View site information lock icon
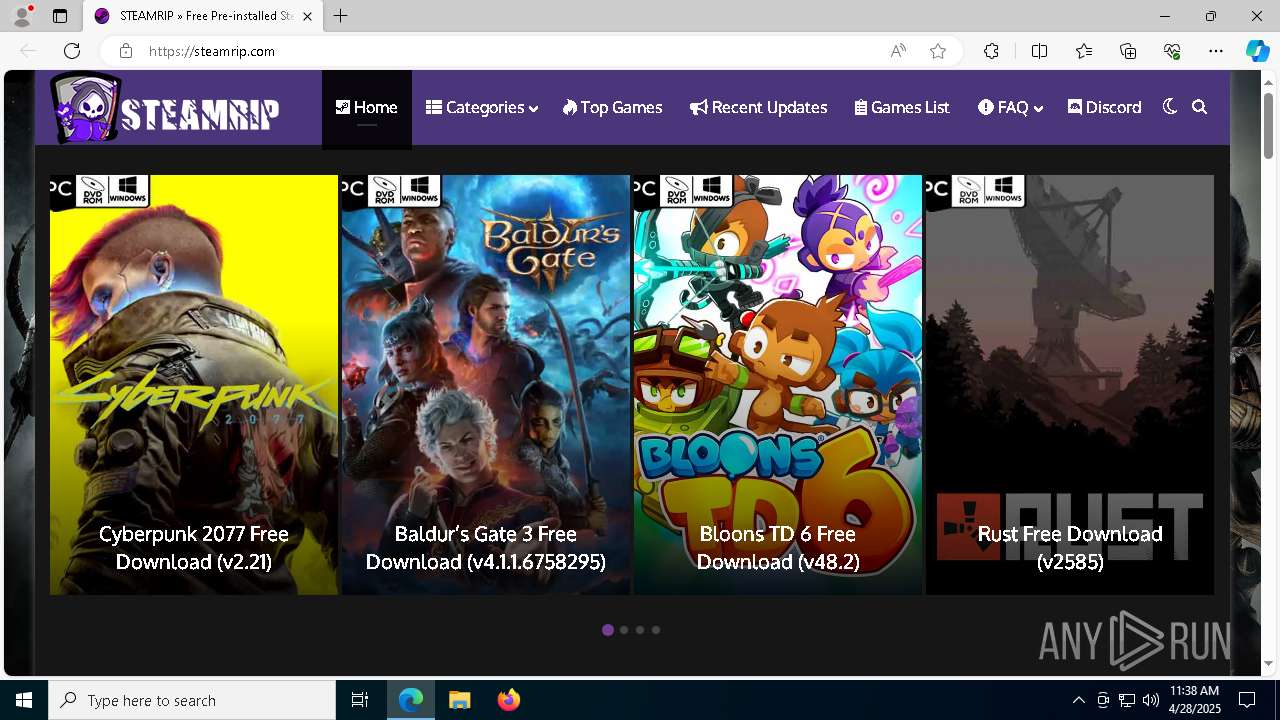The image size is (1280, 720). [x=125, y=51]
